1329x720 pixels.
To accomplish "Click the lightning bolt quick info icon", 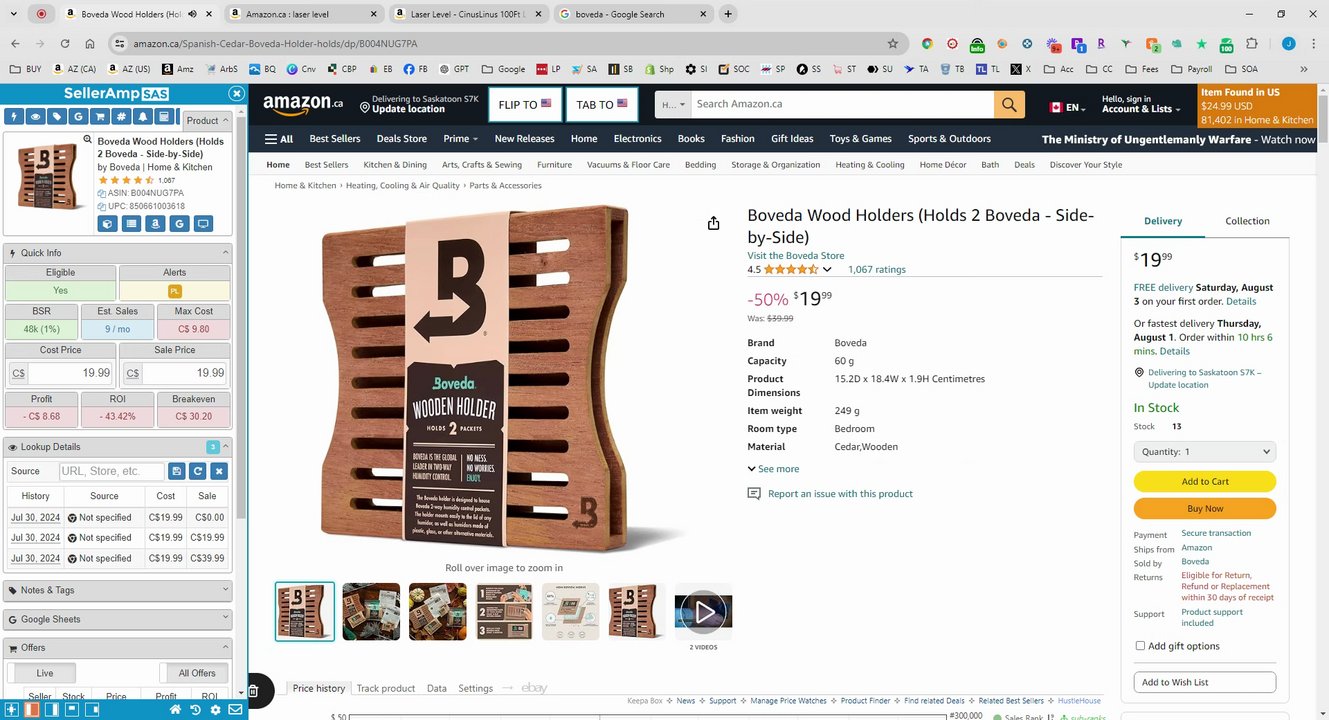I will click(14, 117).
